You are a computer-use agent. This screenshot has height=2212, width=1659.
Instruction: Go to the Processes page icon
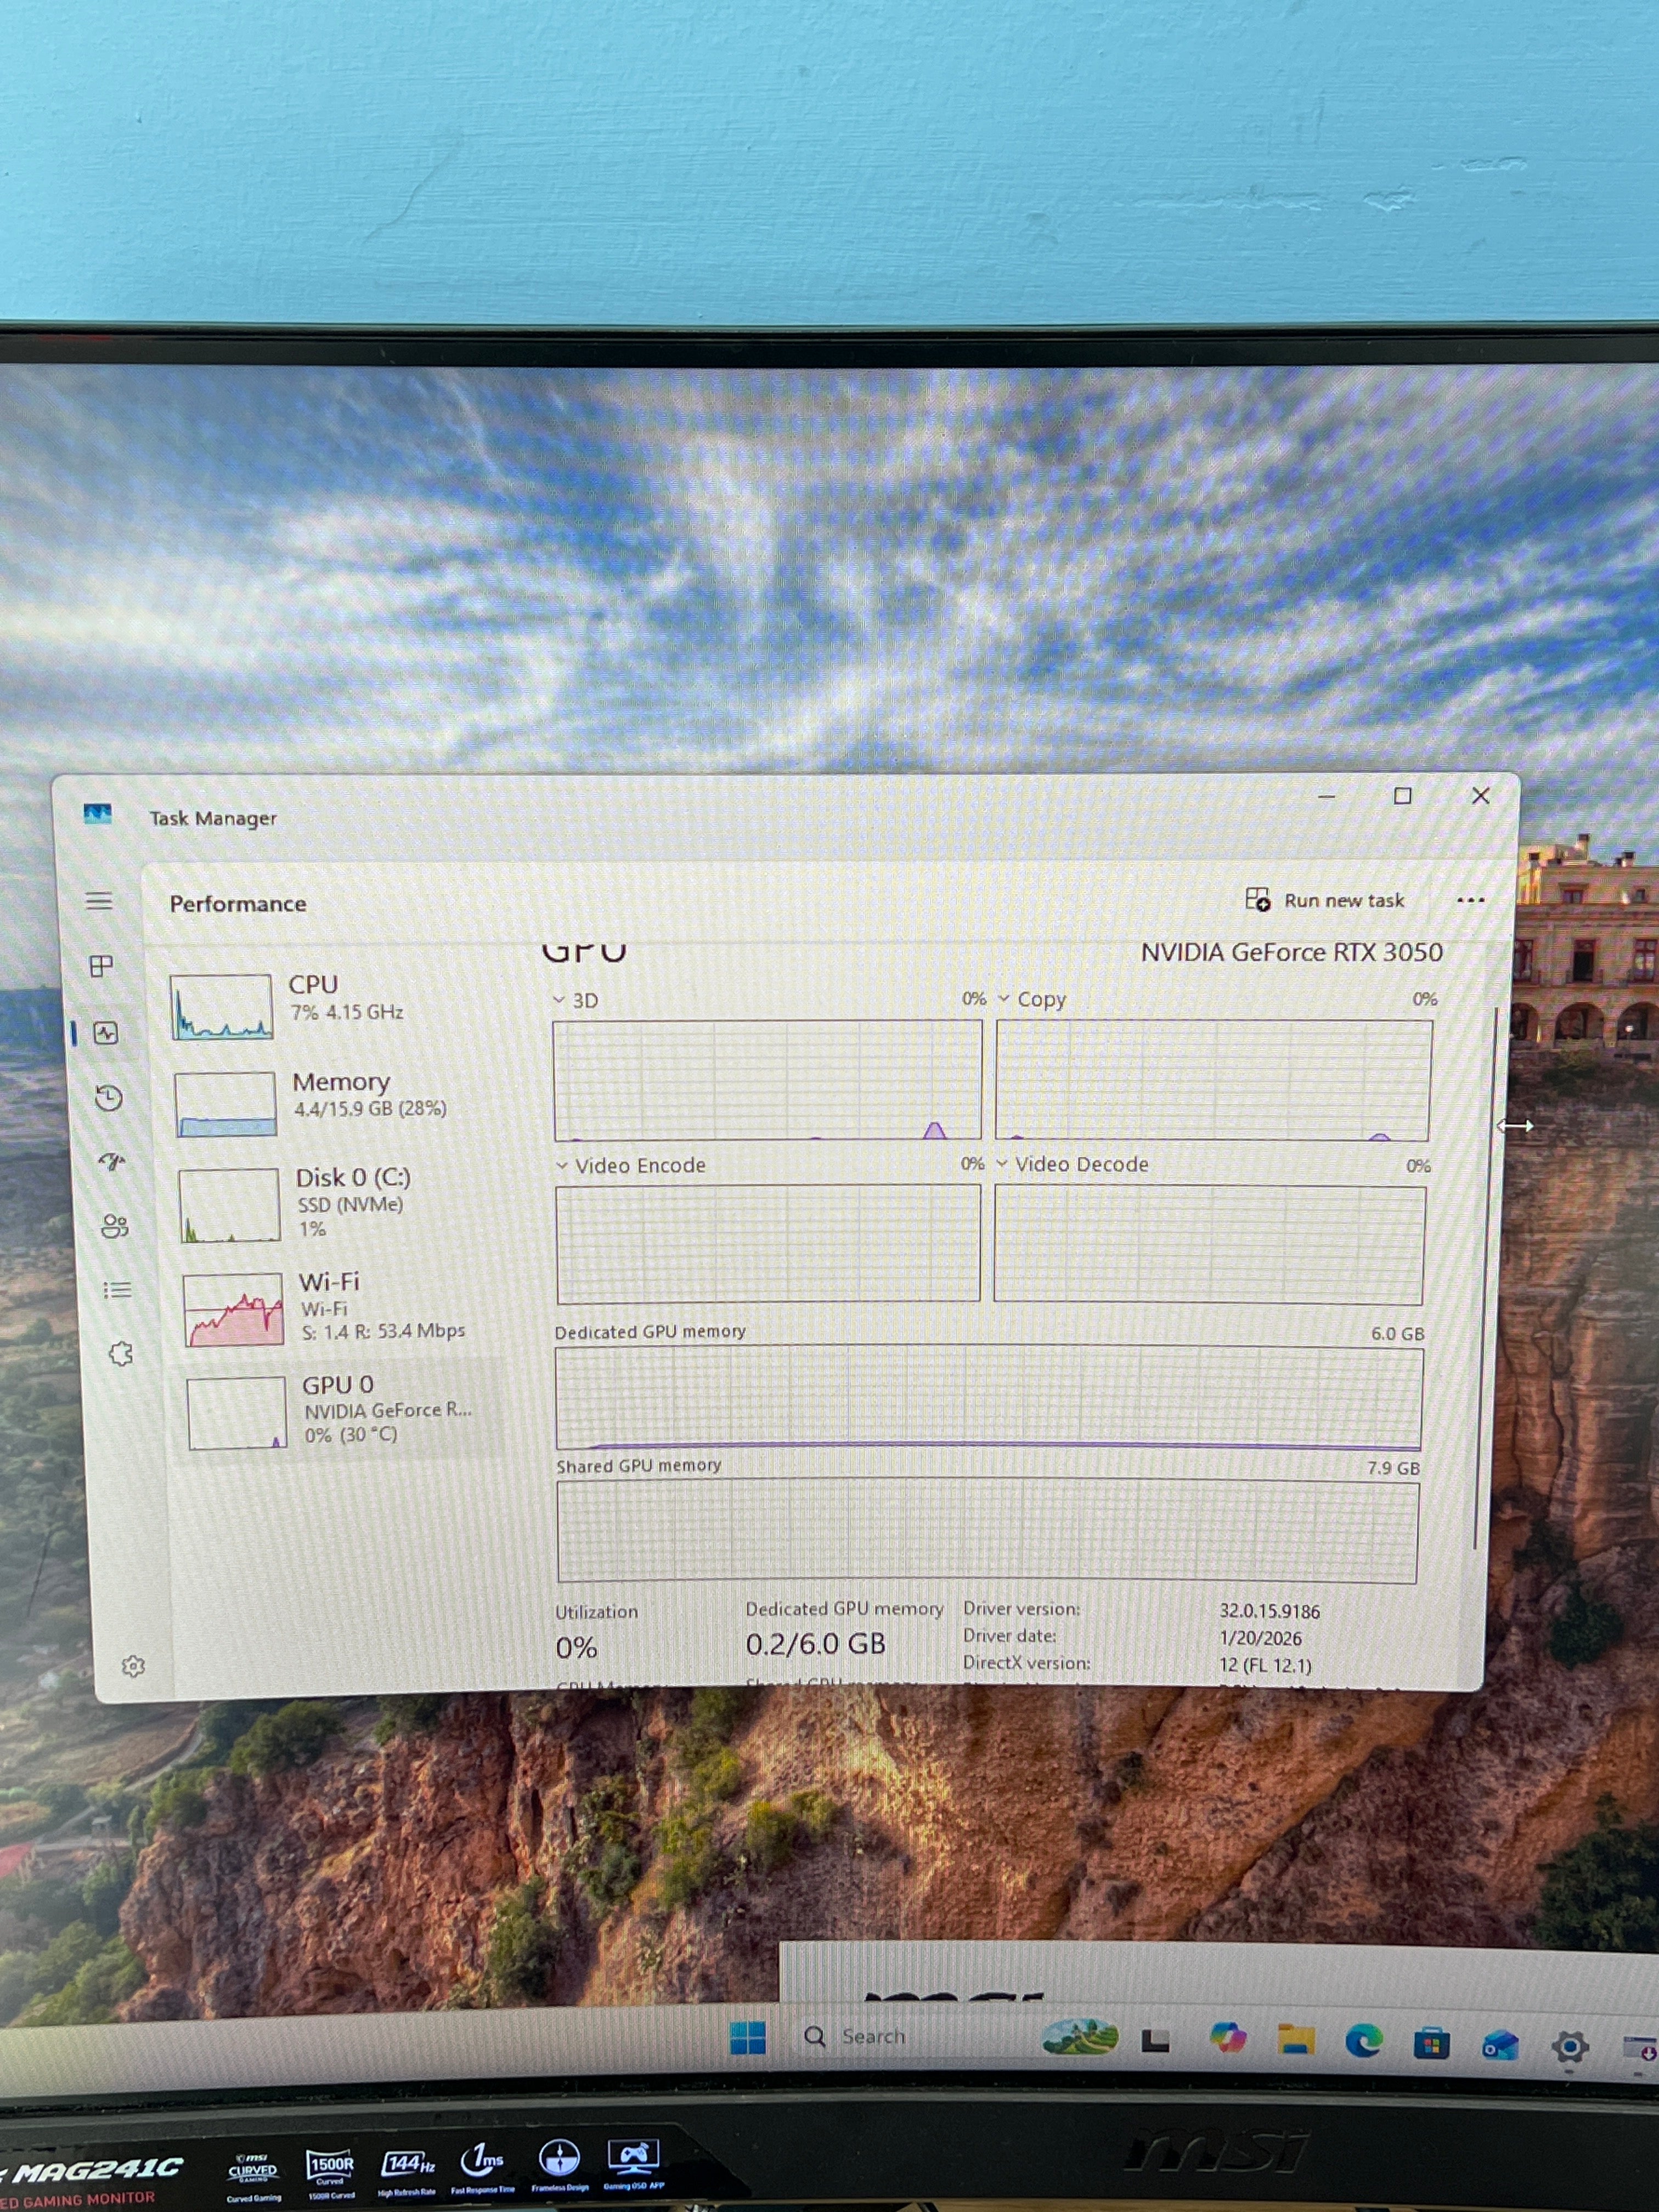[x=101, y=966]
